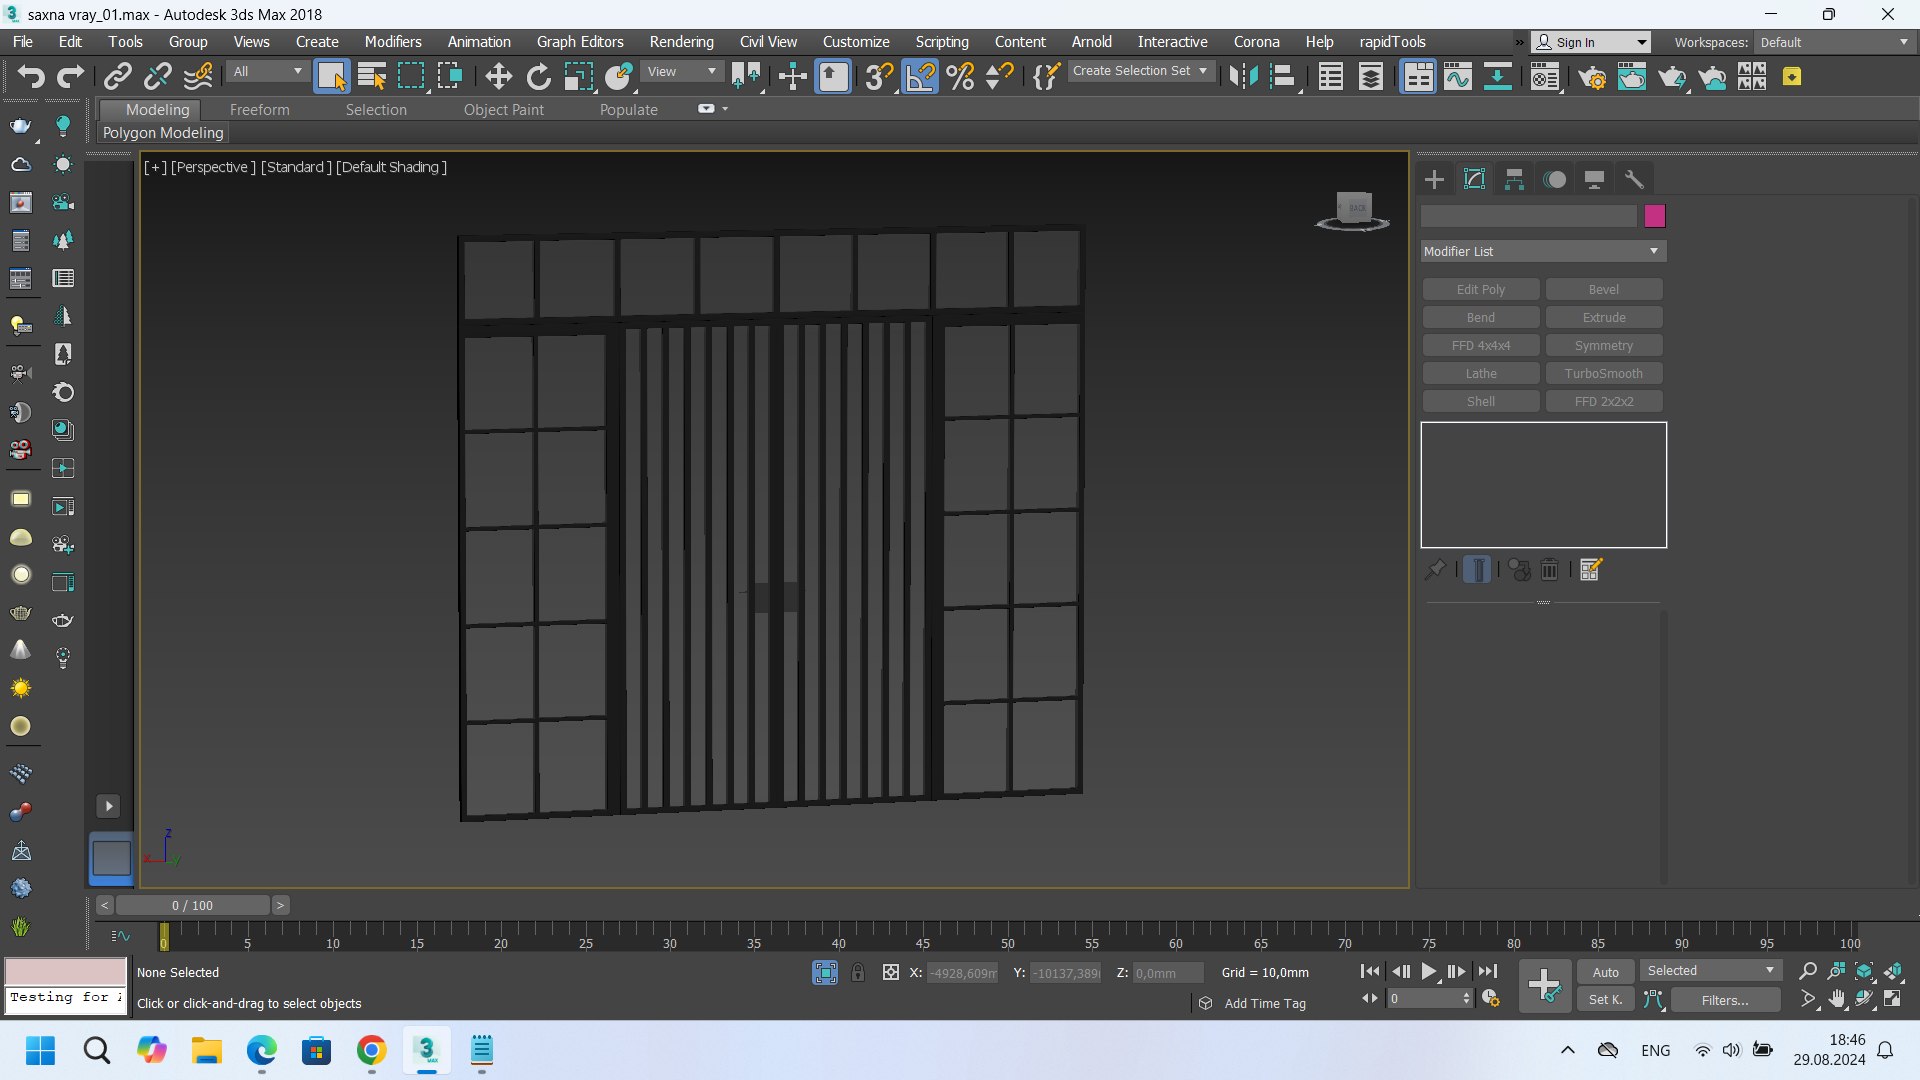This screenshot has height=1080, width=1920.
Task: Toggle the Spinner Snap button
Action: point(999,77)
